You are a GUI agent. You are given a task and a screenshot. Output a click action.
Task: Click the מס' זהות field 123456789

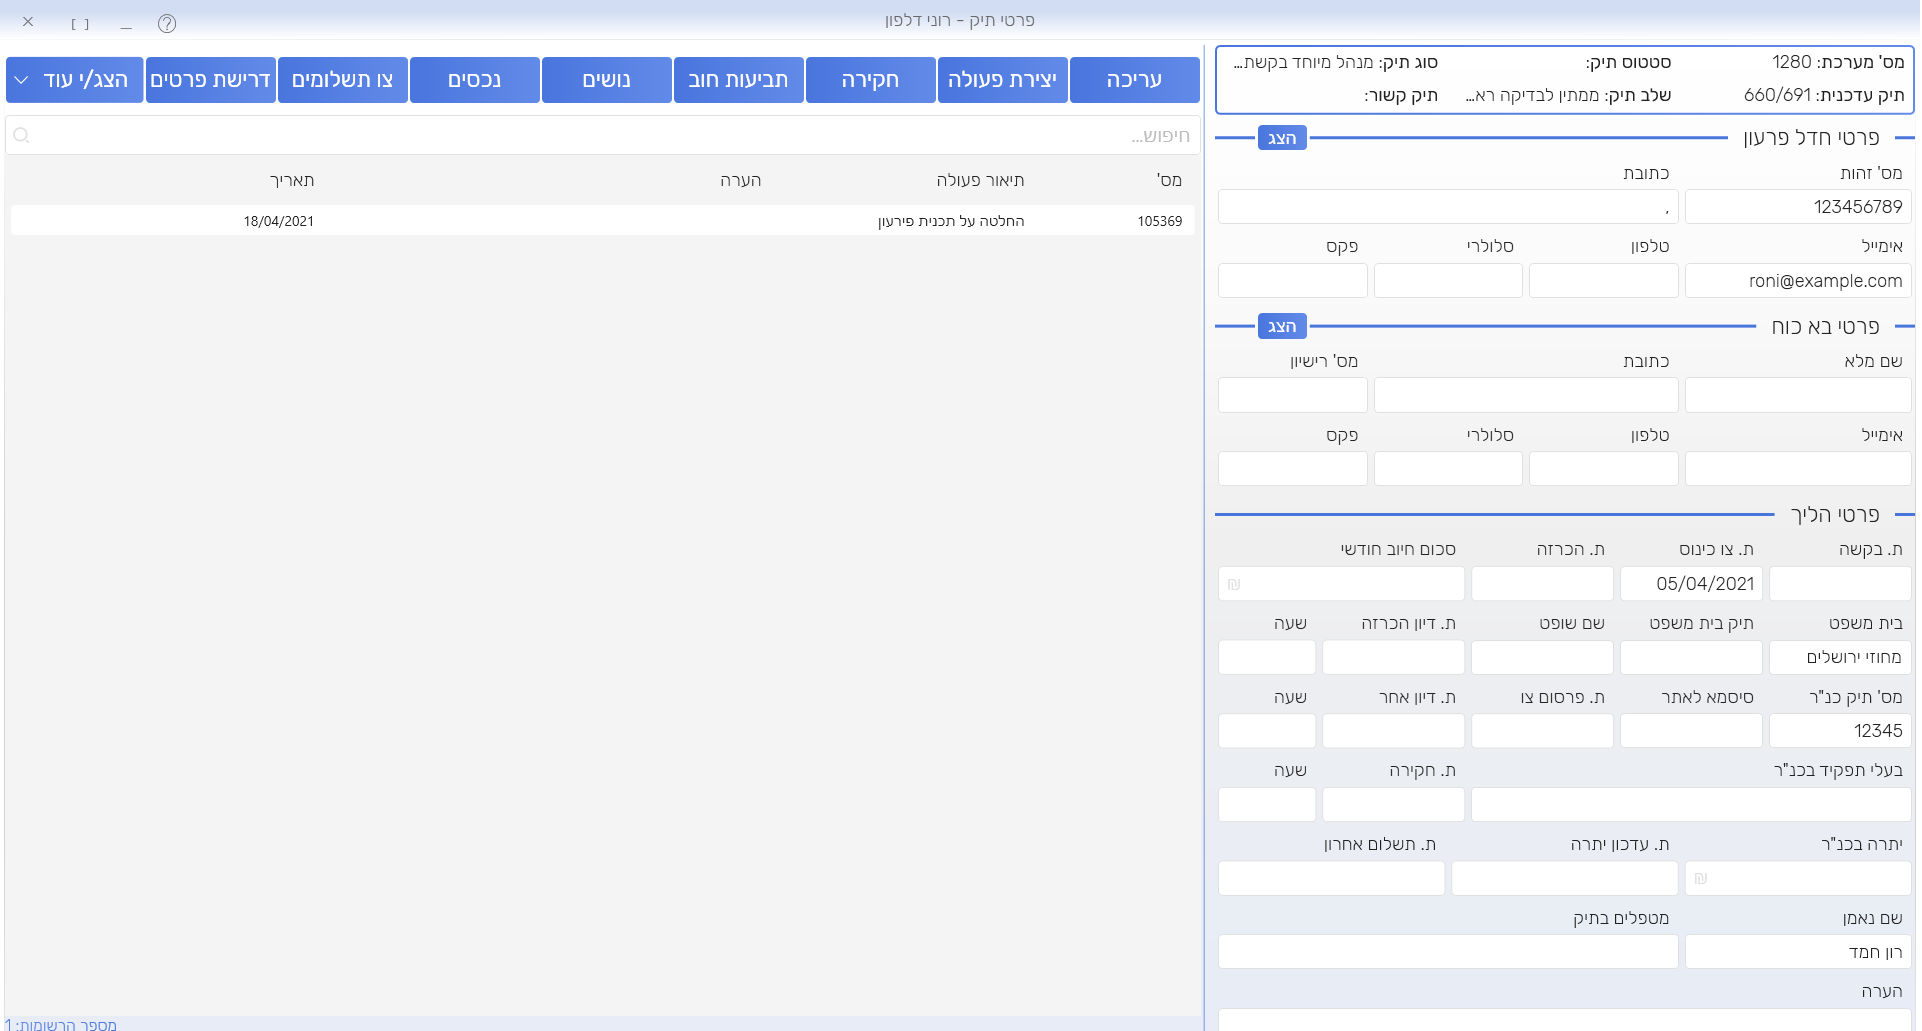(x=1798, y=207)
